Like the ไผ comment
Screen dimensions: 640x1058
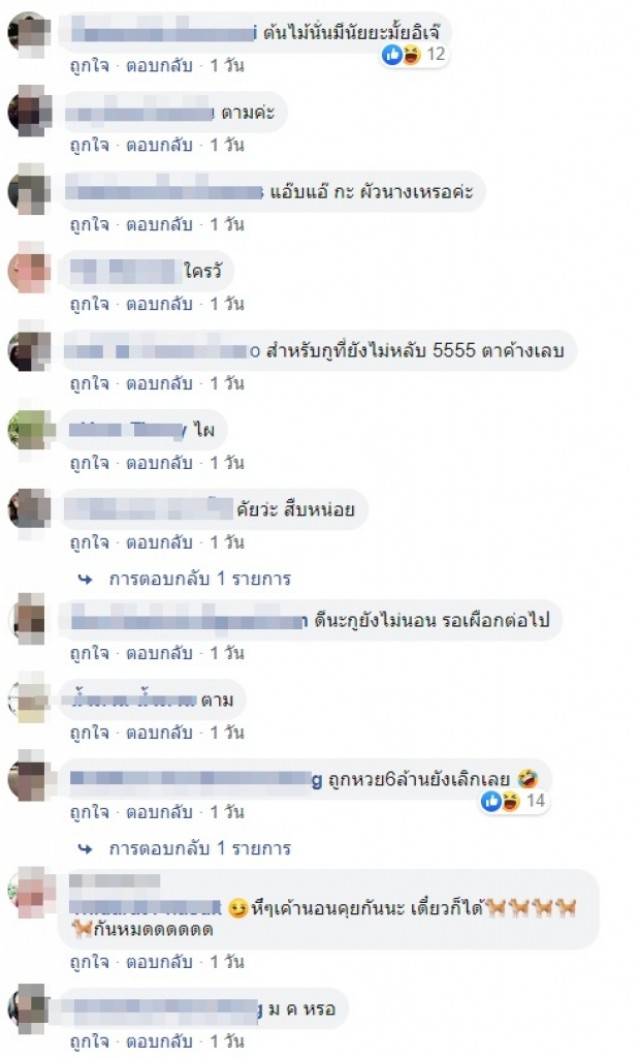90,464
